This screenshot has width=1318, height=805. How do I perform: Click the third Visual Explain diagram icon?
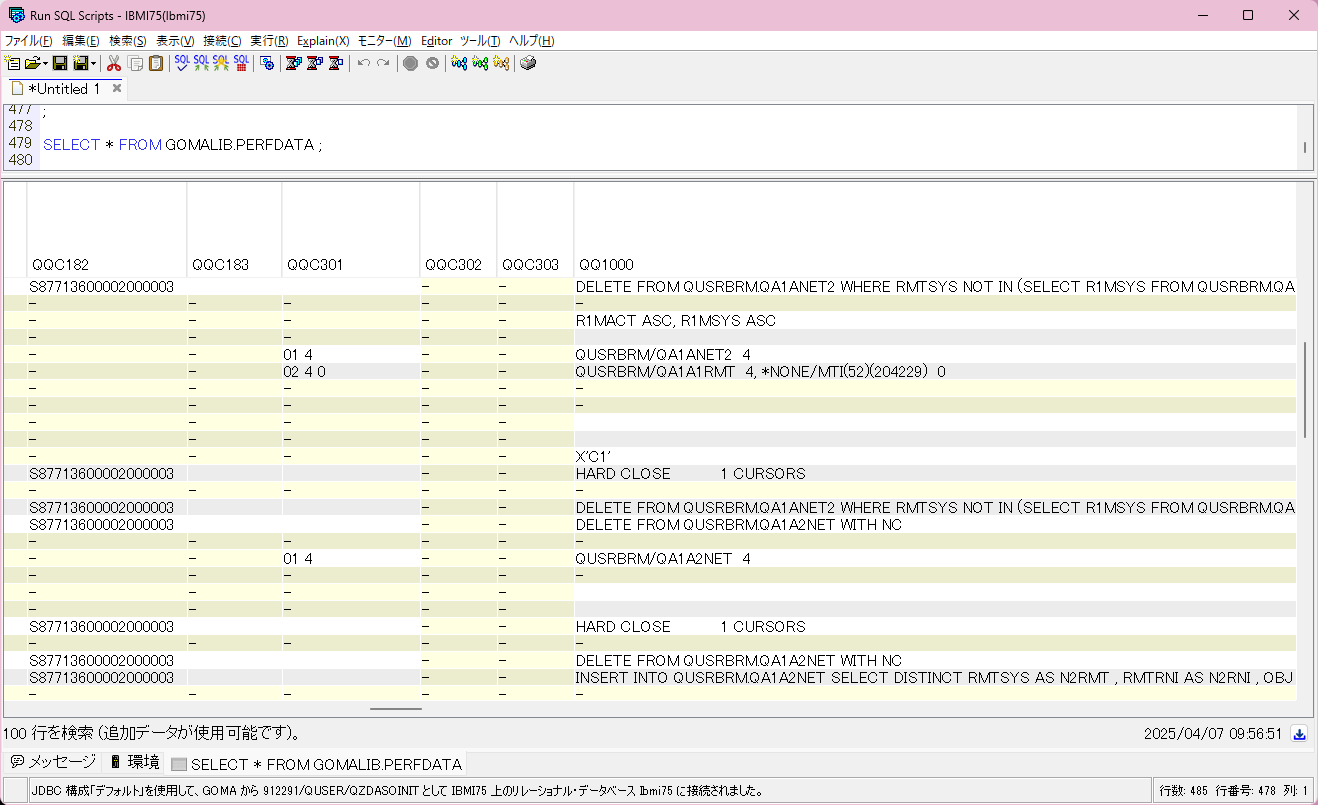[501, 63]
